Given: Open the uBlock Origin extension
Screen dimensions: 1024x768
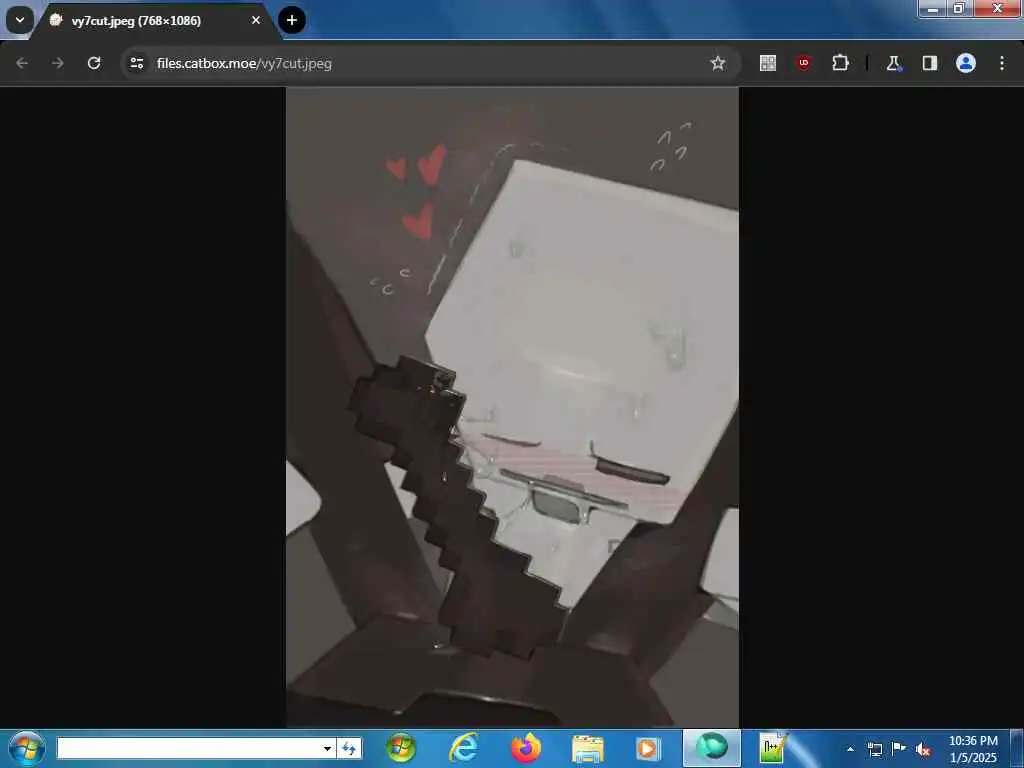Looking at the screenshot, I should click(804, 63).
